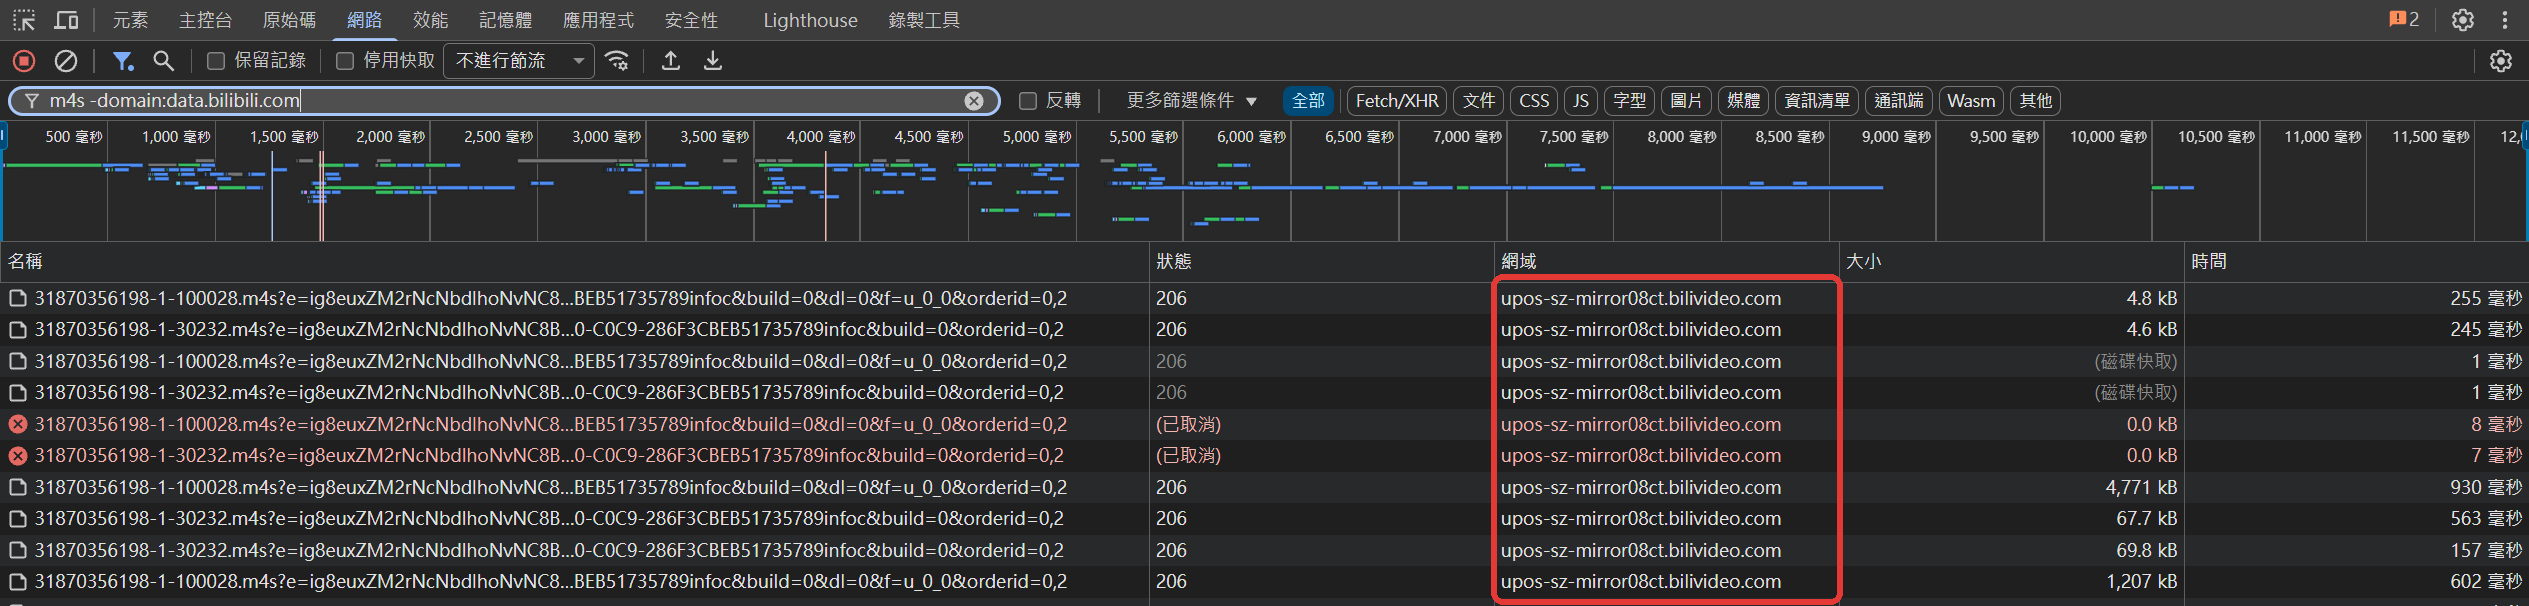2529x606 pixels.
Task: Select the request sized 4.8 kB
Action: click(x=1264, y=299)
